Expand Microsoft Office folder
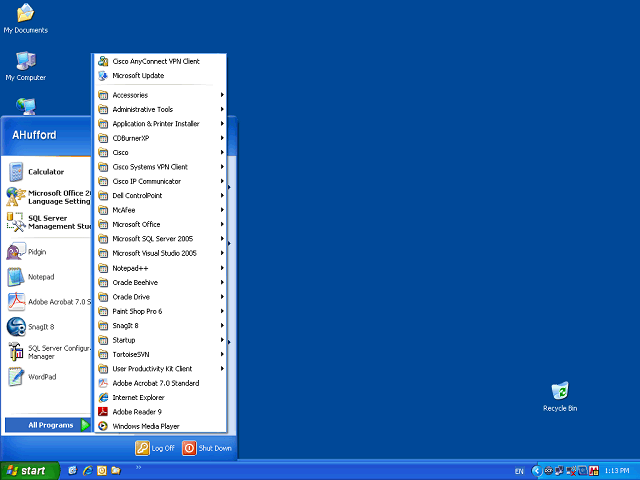This screenshot has height=480, width=640. coord(160,224)
